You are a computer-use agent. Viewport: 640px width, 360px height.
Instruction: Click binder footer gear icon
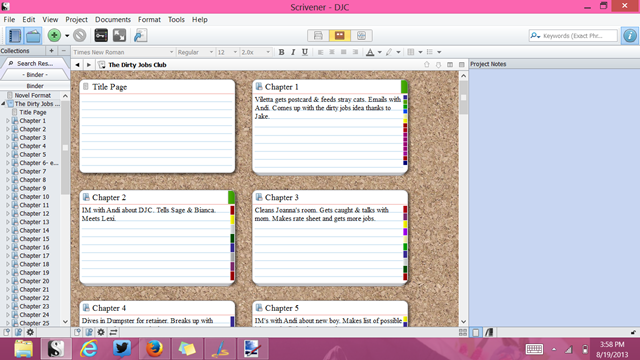pyautogui.click(x=30, y=332)
